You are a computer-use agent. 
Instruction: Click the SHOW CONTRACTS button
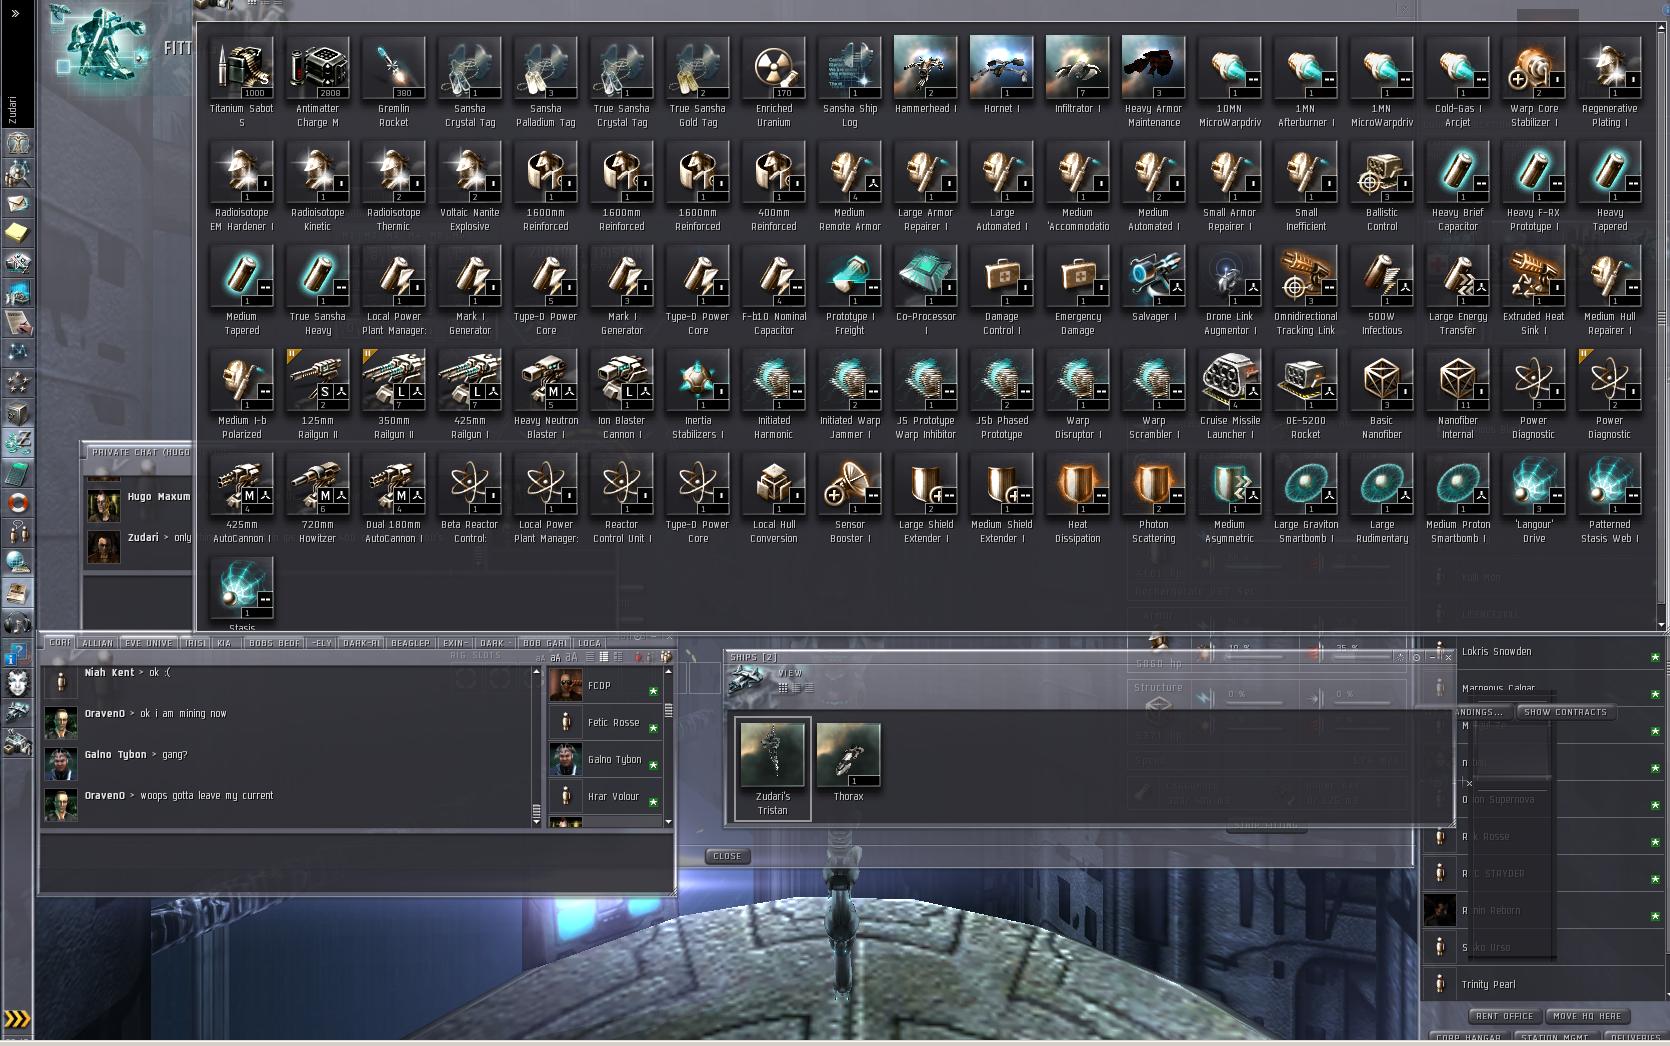pyautogui.click(x=1565, y=712)
